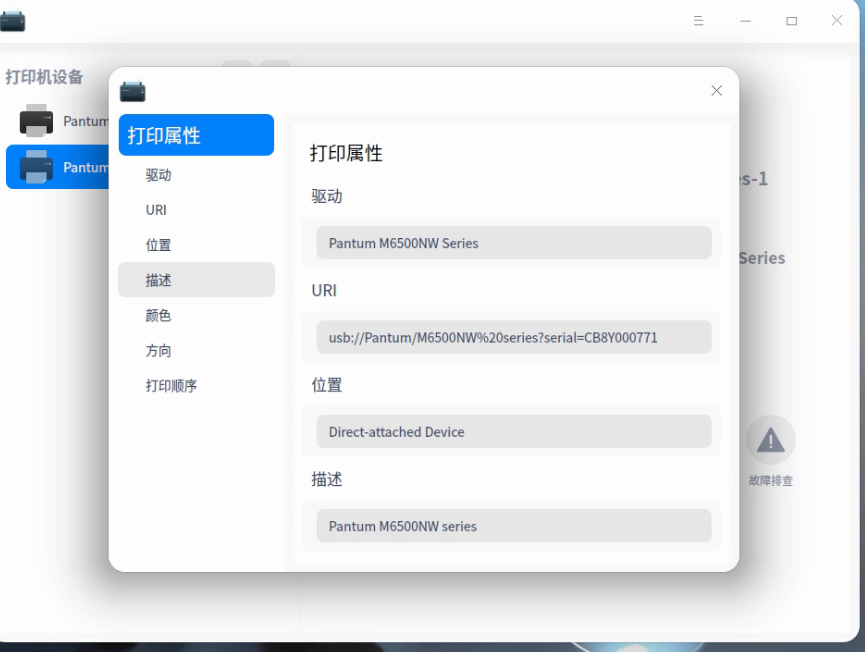
Task: Close the print properties dialog
Action: [717, 90]
